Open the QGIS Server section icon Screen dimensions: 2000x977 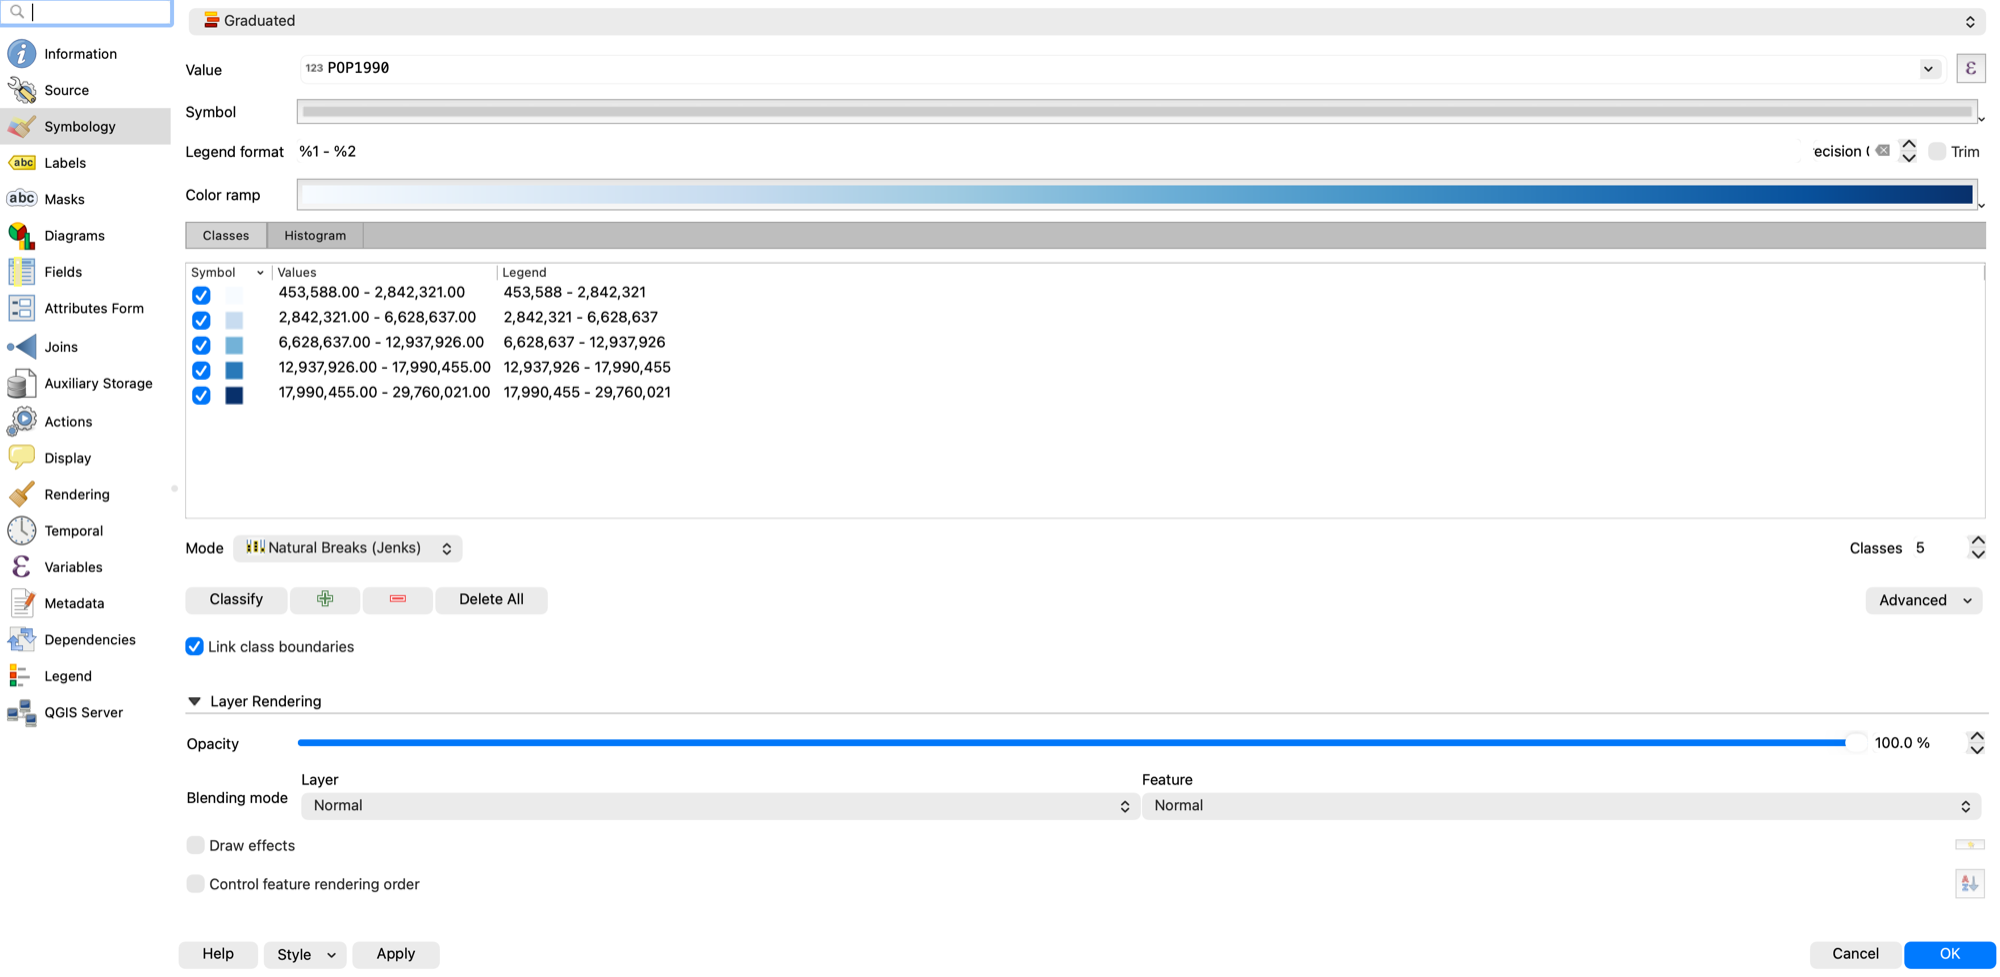pos(21,713)
